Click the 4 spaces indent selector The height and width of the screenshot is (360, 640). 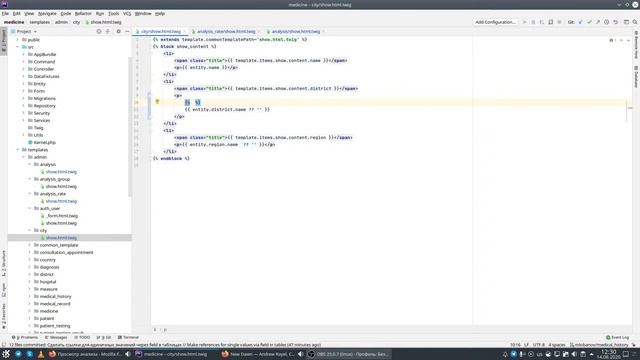[557, 345]
